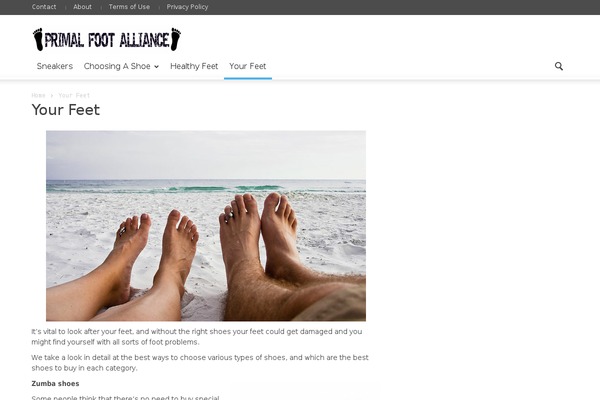Open Choosing A Shoe menu
This screenshot has height=400, width=600.
coord(117,66)
